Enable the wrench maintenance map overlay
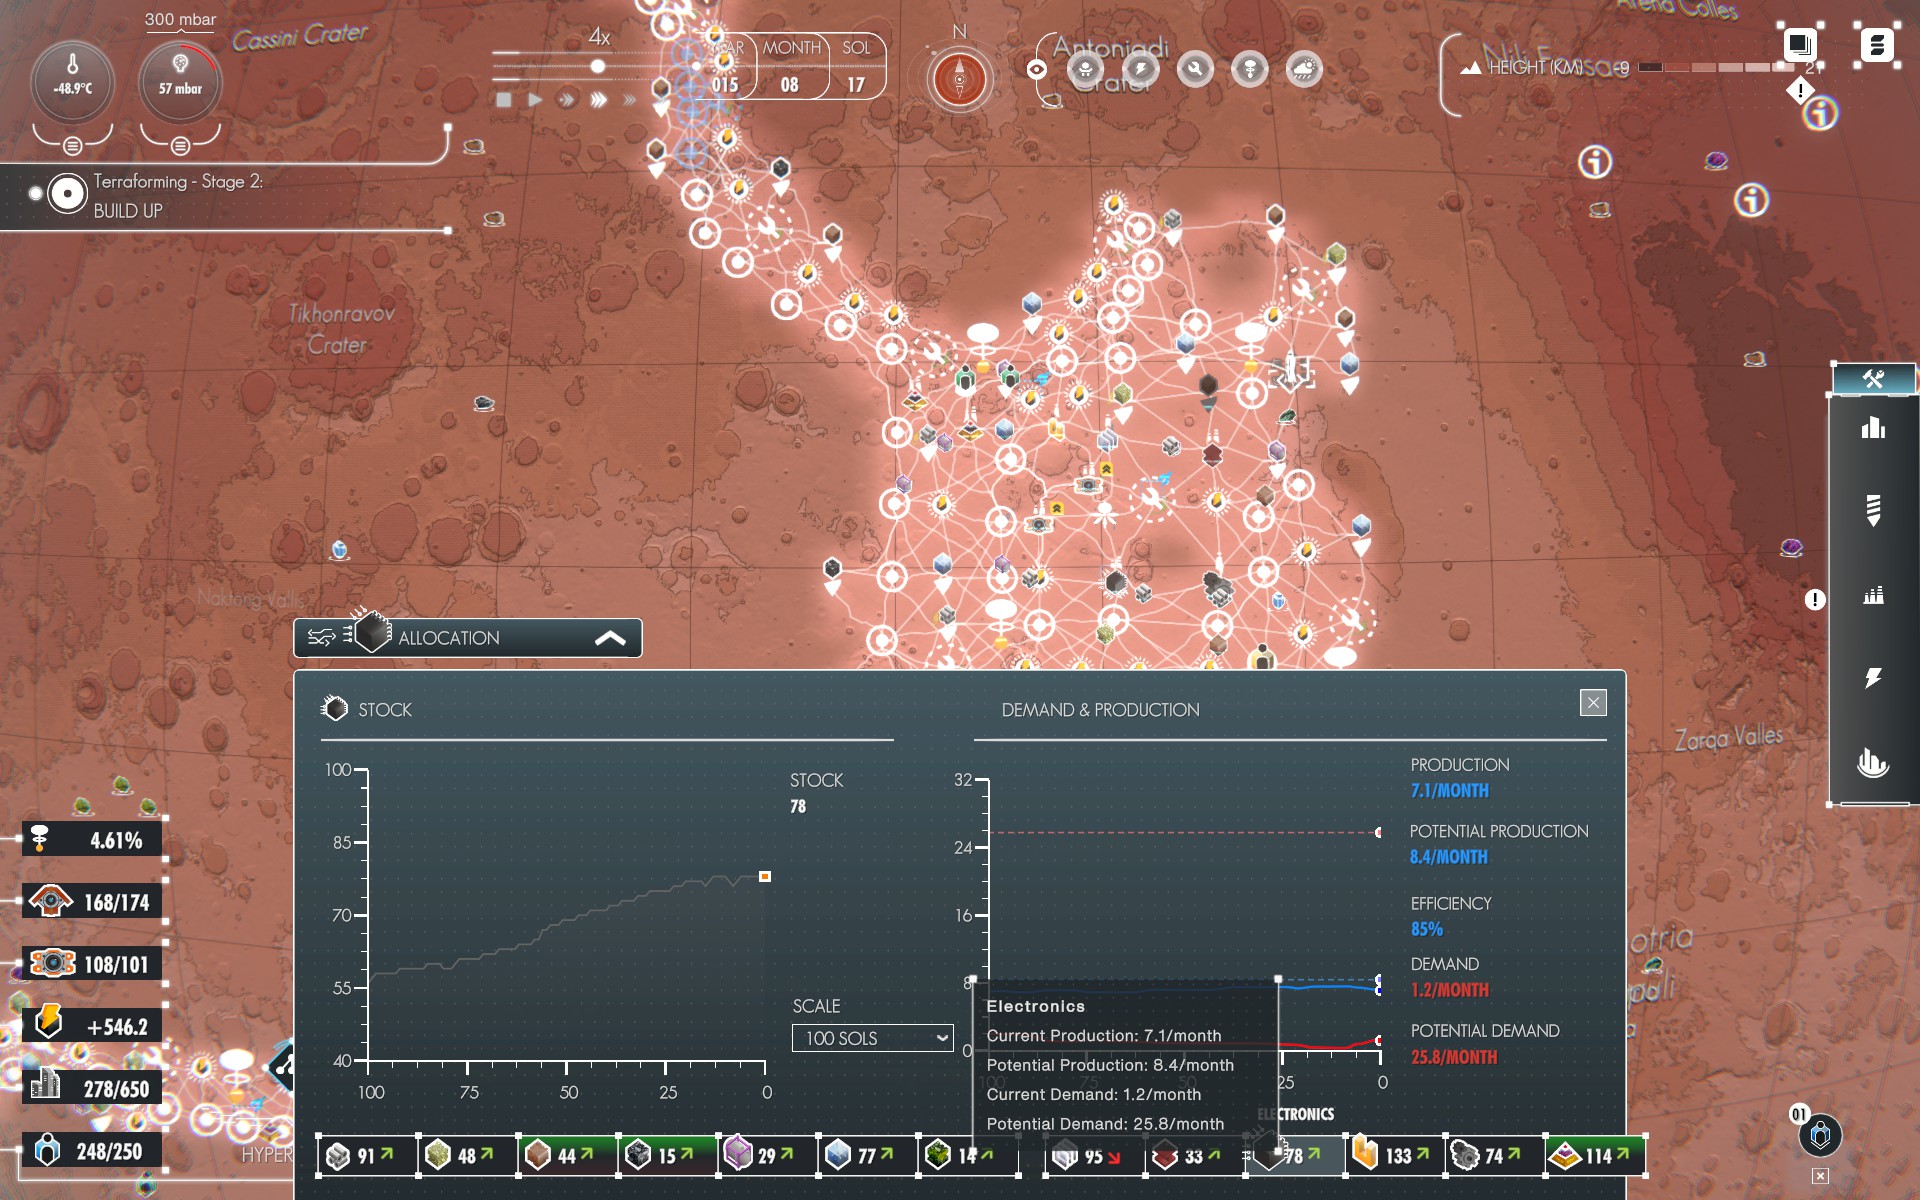 [x=1195, y=69]
